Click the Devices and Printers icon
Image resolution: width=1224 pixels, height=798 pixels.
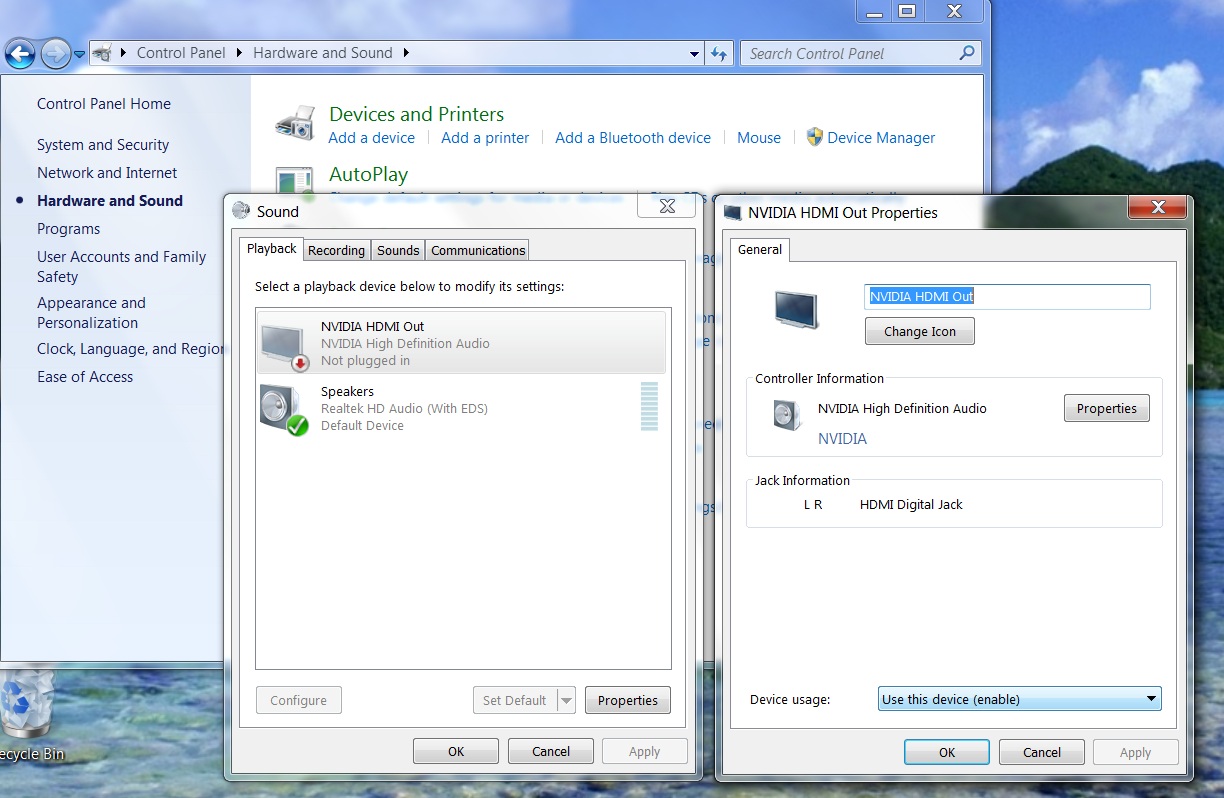(295, 124)
